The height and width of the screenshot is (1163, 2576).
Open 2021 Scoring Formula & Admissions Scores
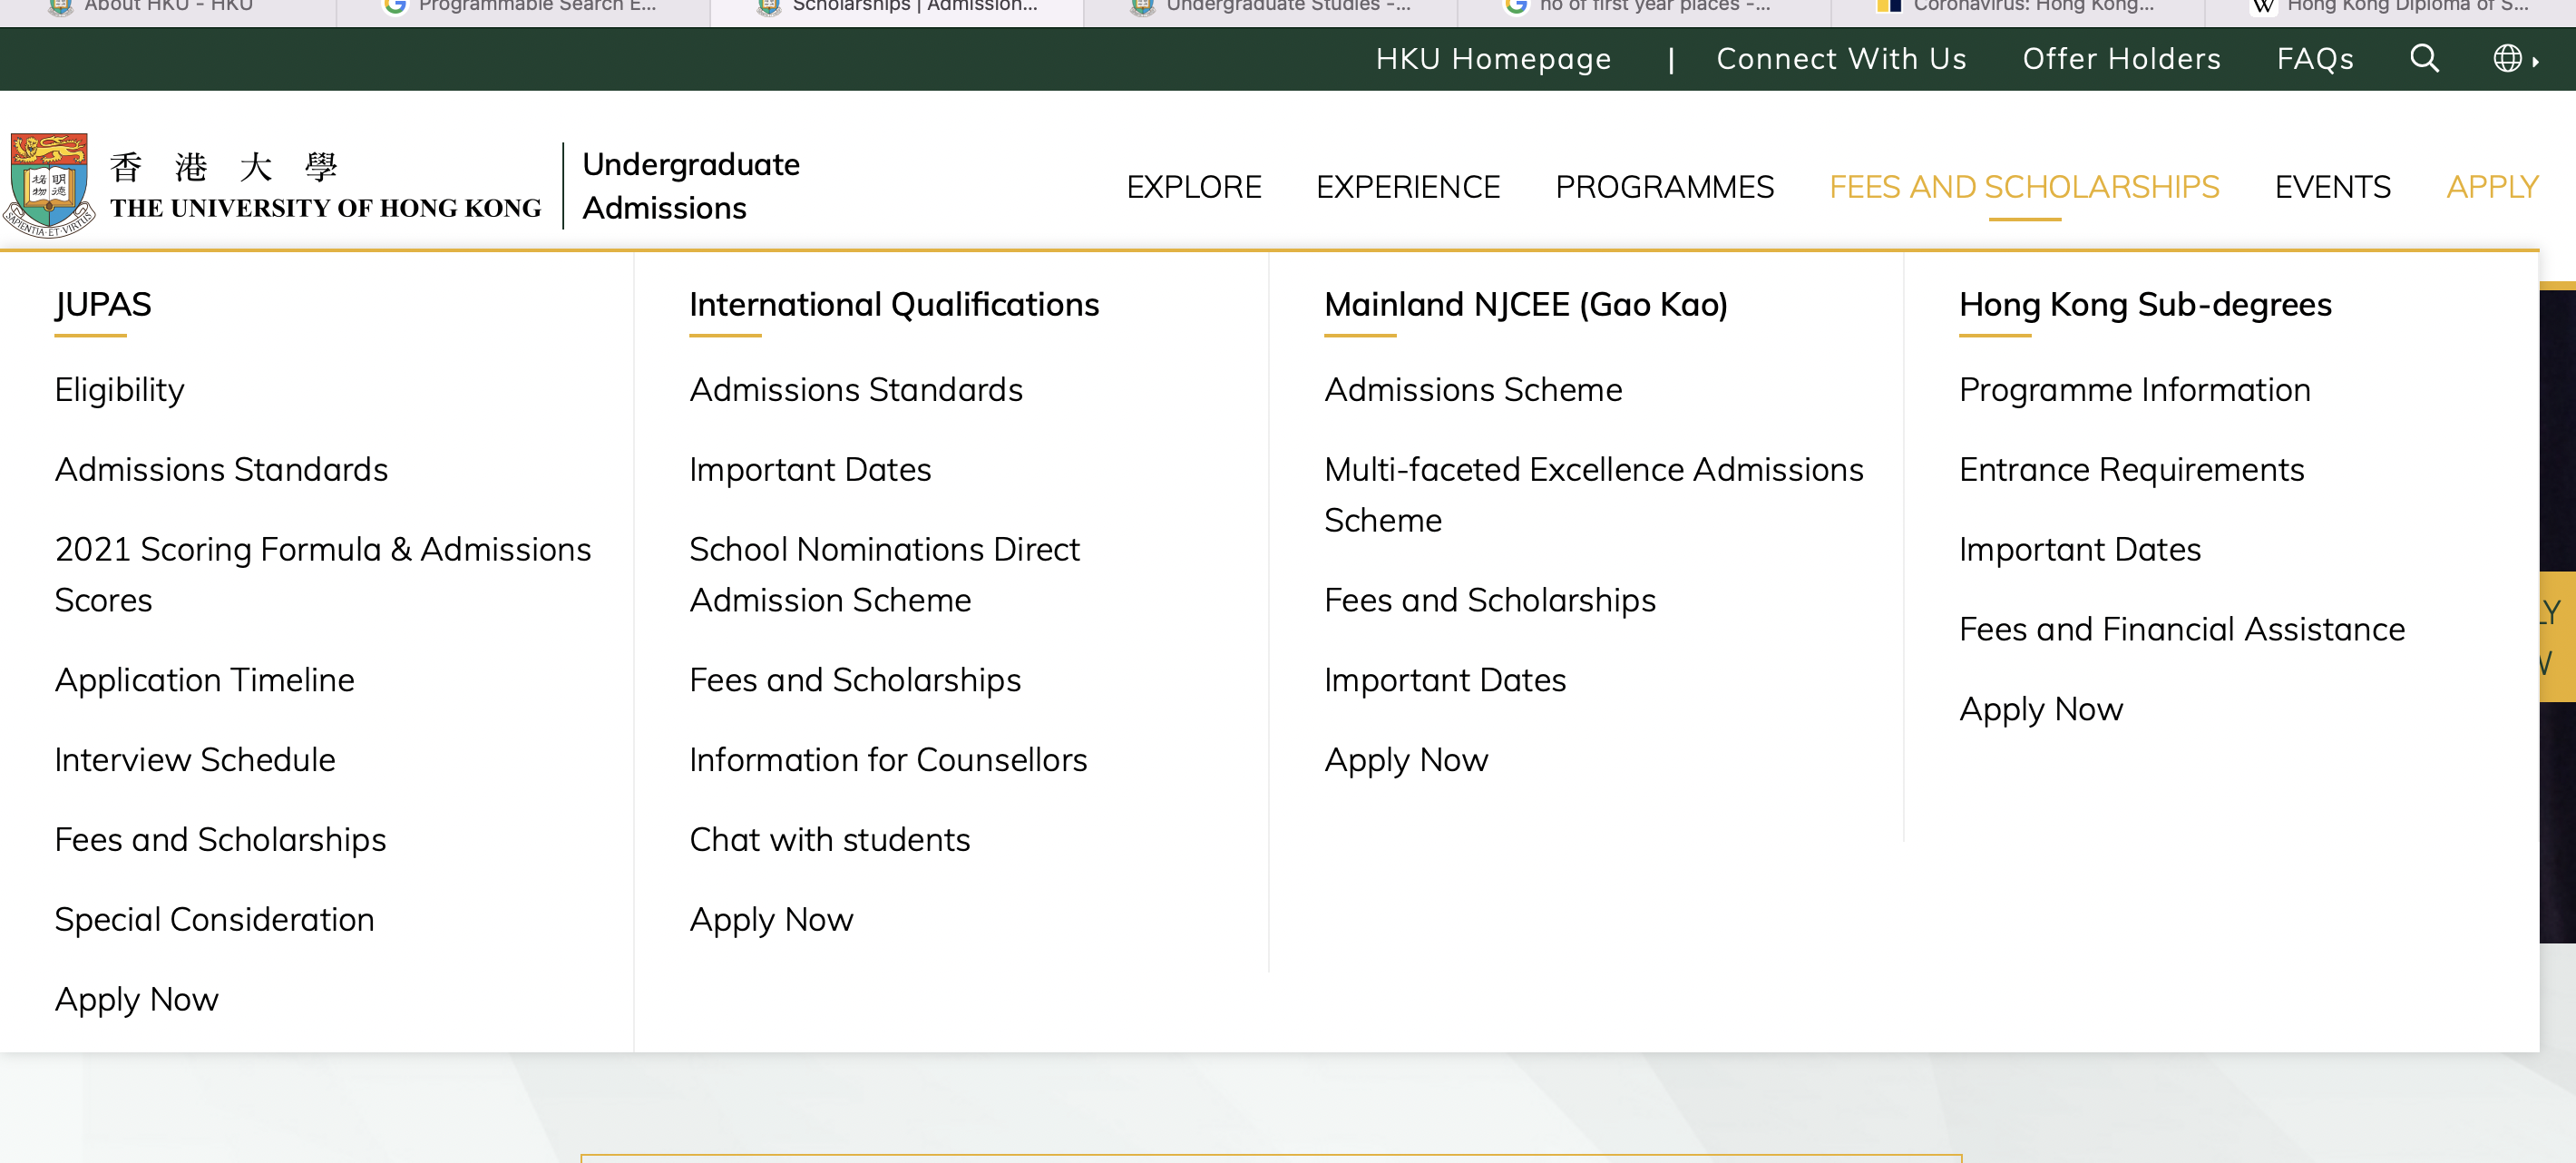[323, 574]
